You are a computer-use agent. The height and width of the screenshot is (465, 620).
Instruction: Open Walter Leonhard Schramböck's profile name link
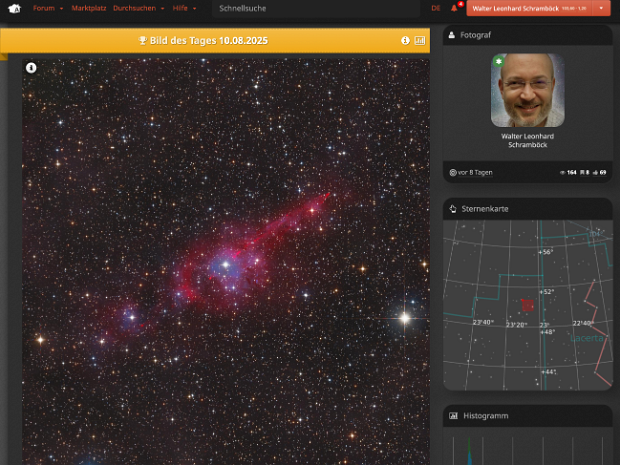click(x=527, y=139)
